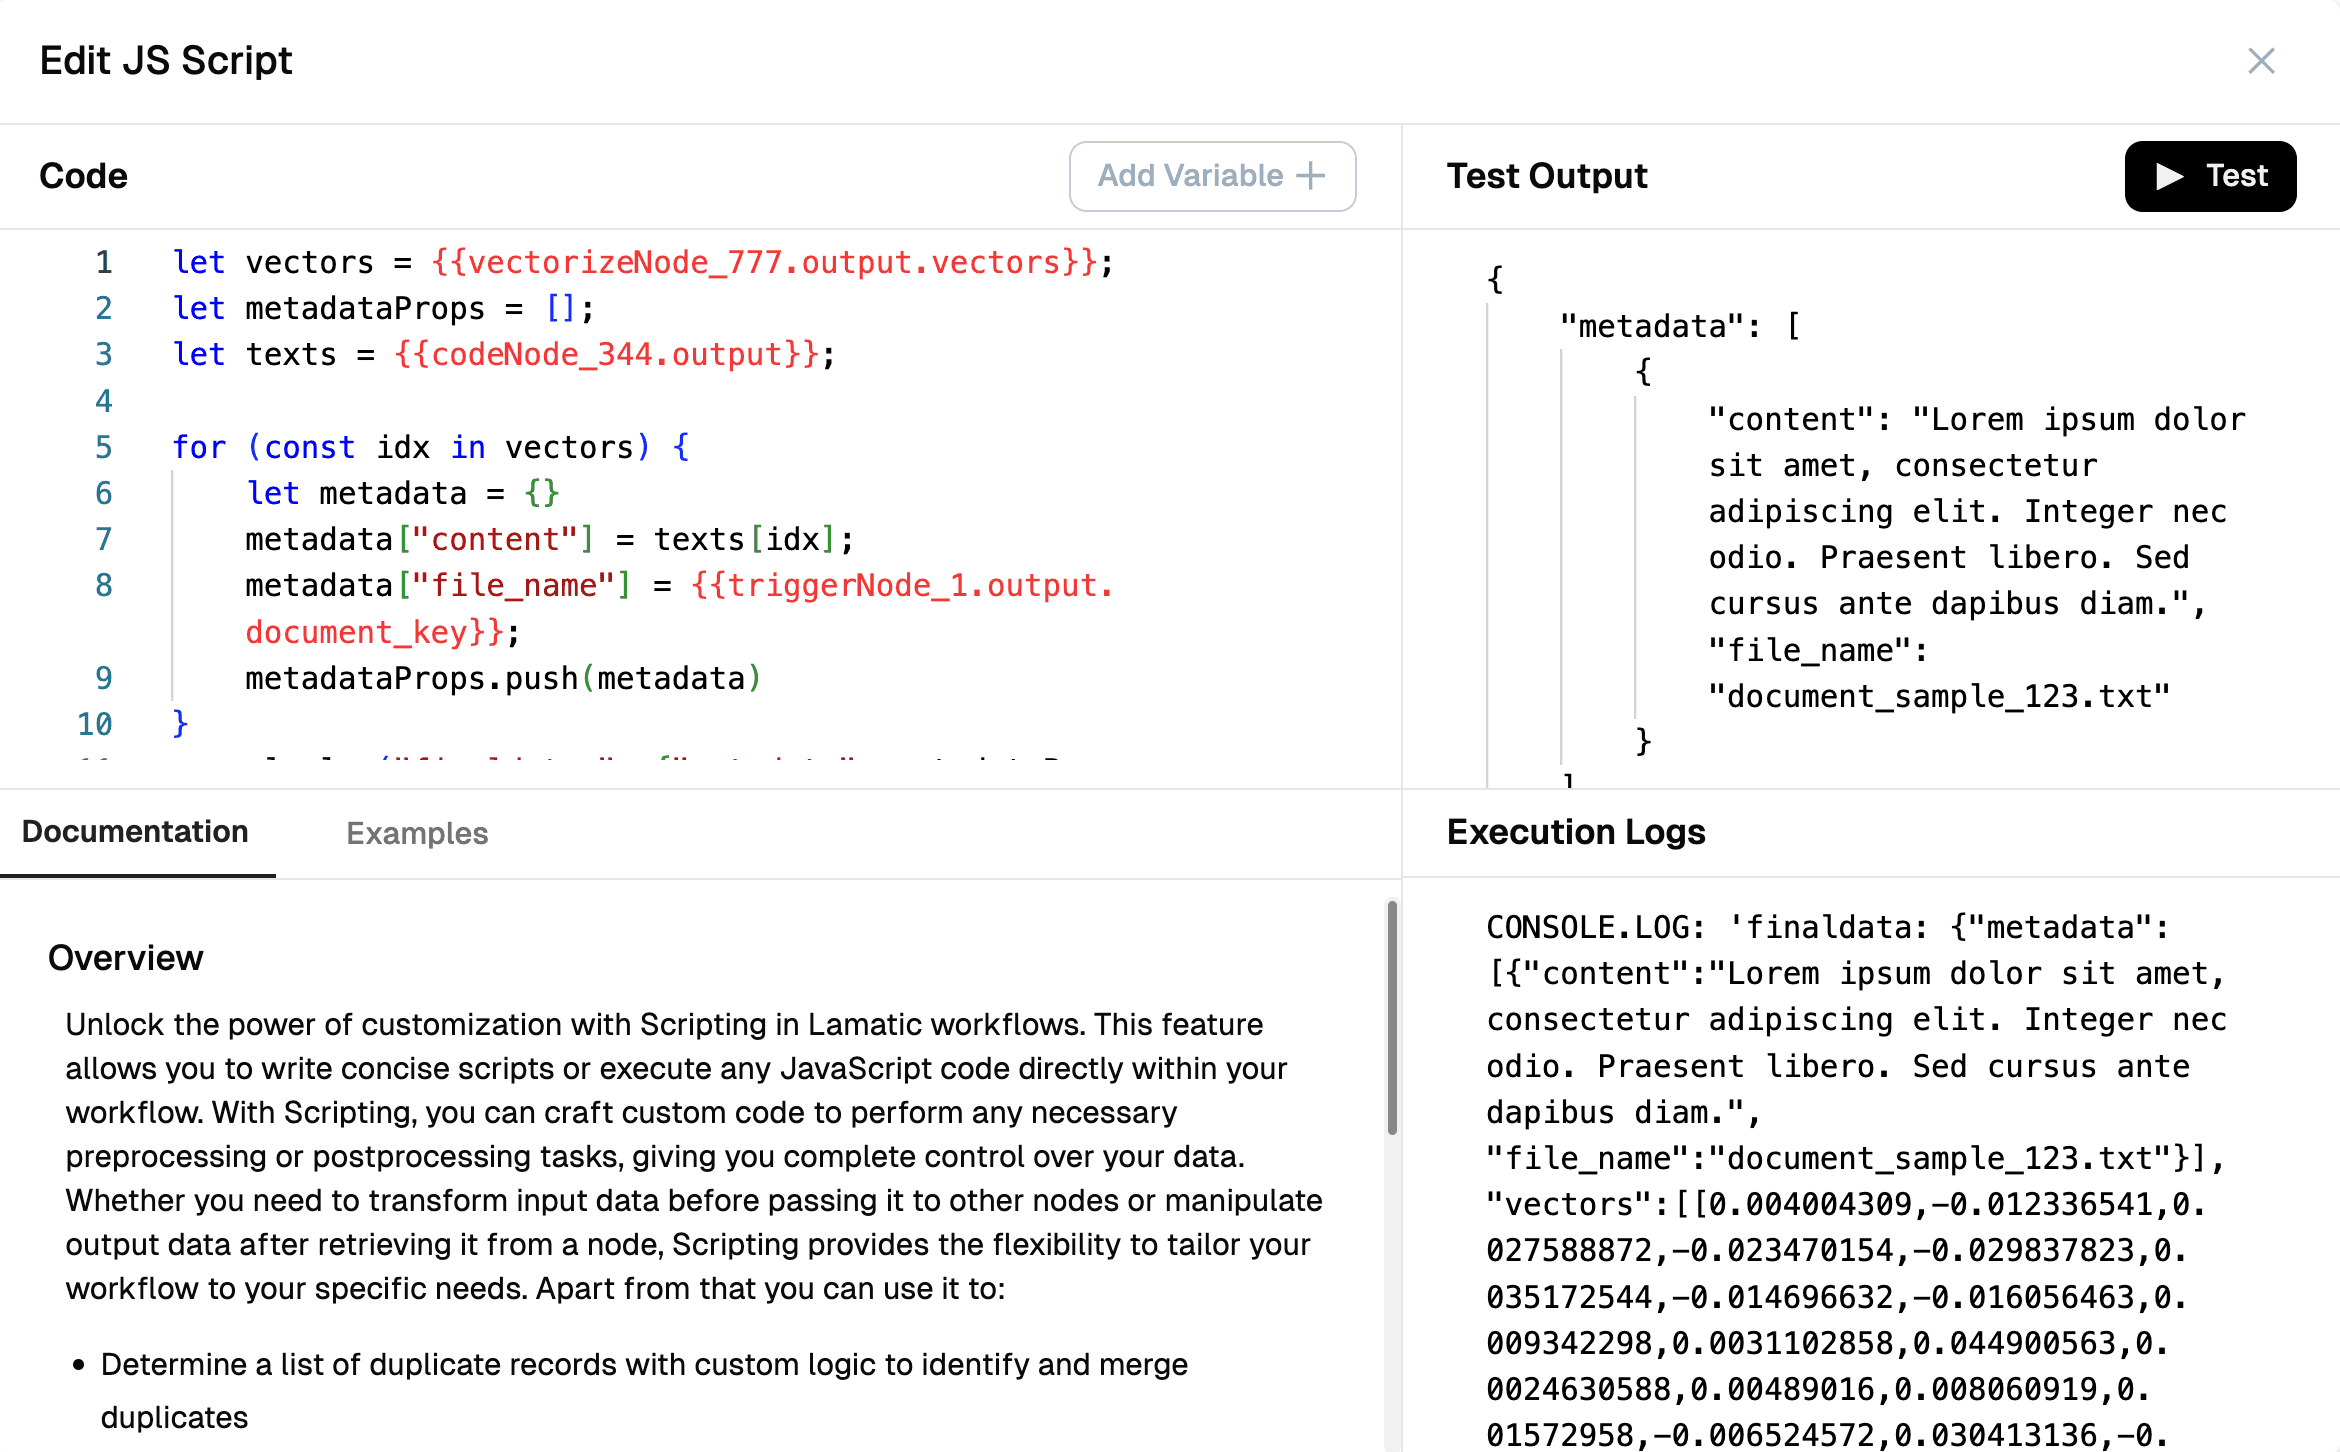Open the Documentation tab
The image size is (2340, 1452).
pyautogui.click(x=136, y=833)
